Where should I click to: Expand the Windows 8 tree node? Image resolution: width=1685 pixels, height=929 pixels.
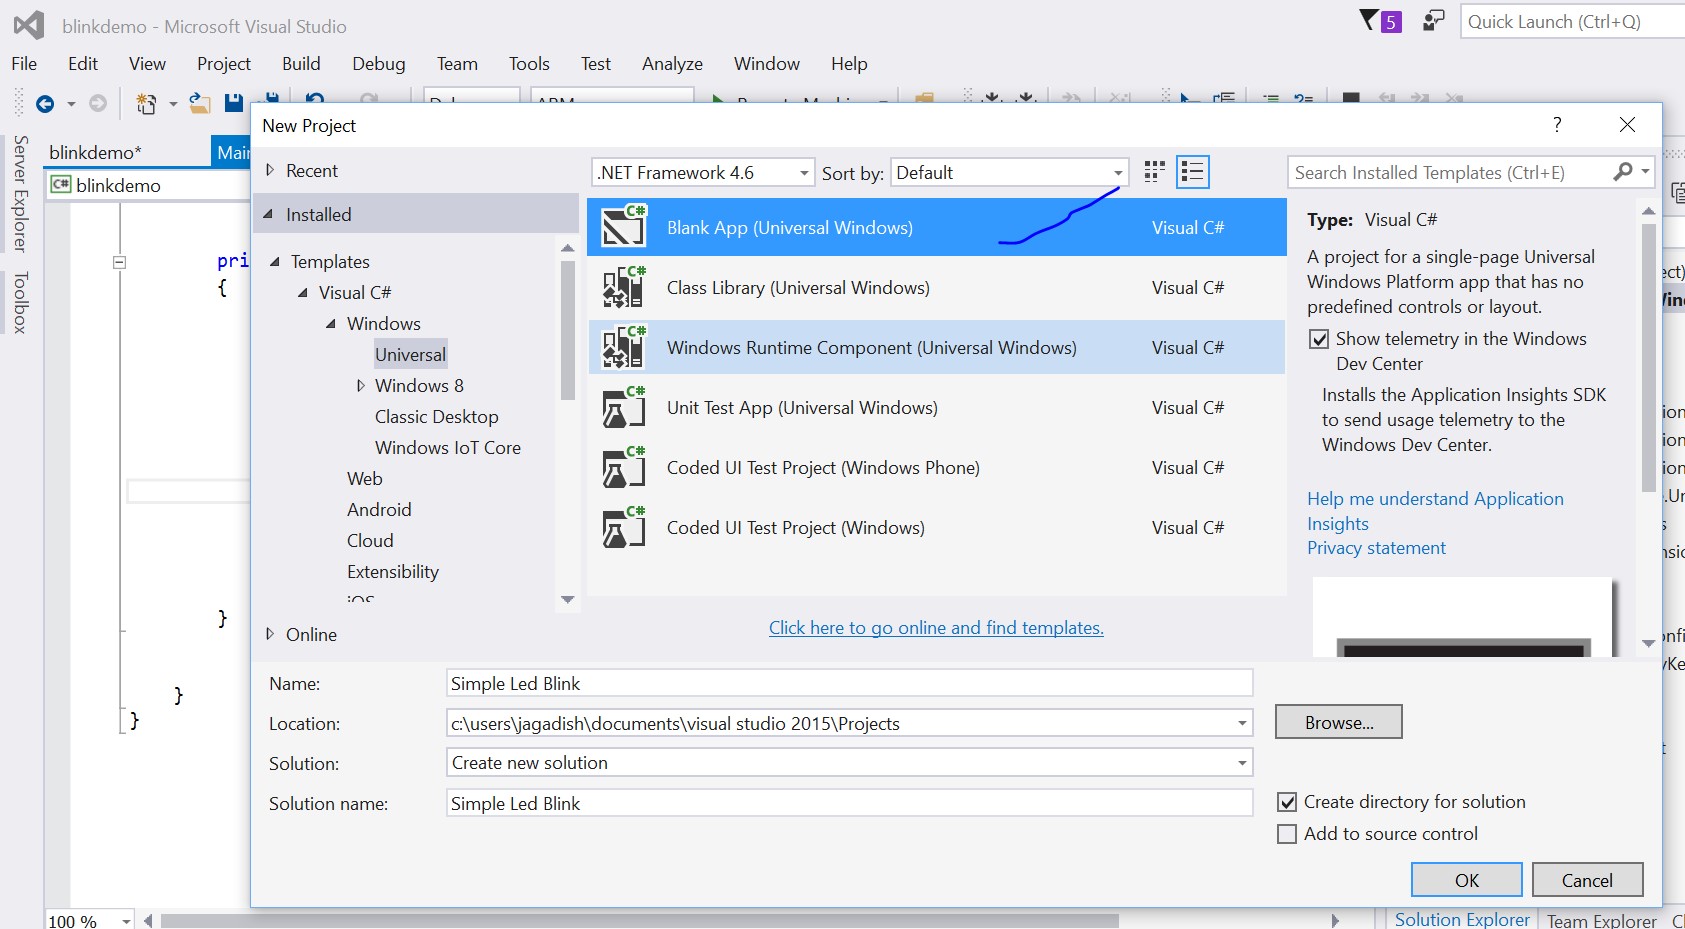[x=360, y=386]
